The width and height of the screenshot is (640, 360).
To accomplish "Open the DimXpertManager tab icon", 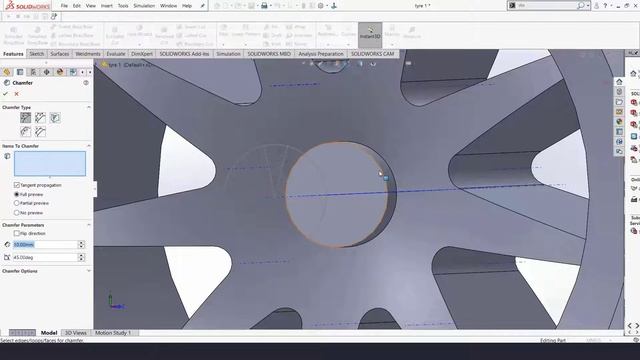I will pos(47,72).
